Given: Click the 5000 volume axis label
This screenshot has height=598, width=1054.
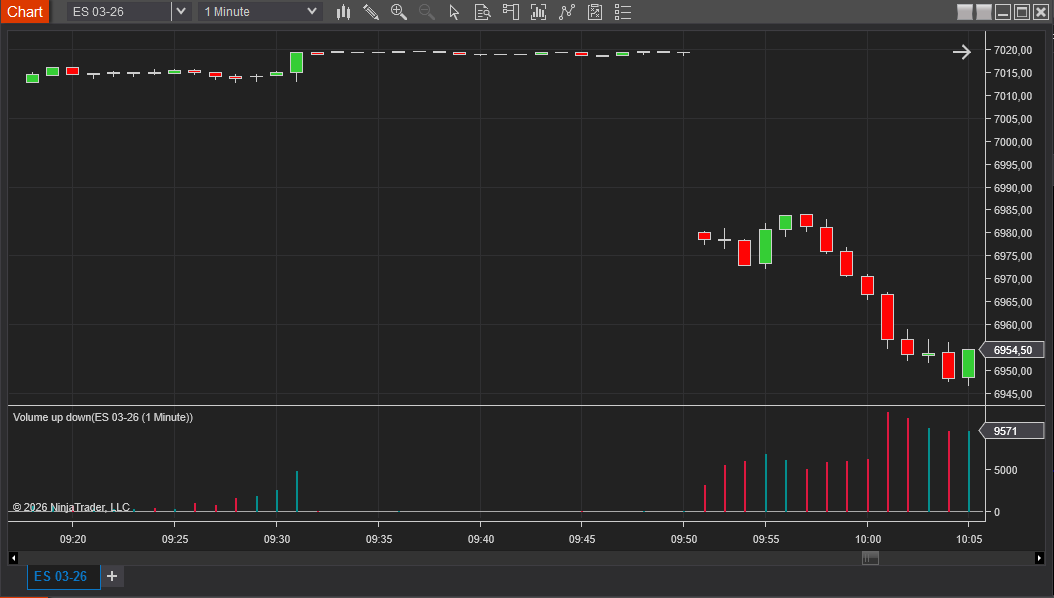Looking at the screenshot, I should point(1006,470).
